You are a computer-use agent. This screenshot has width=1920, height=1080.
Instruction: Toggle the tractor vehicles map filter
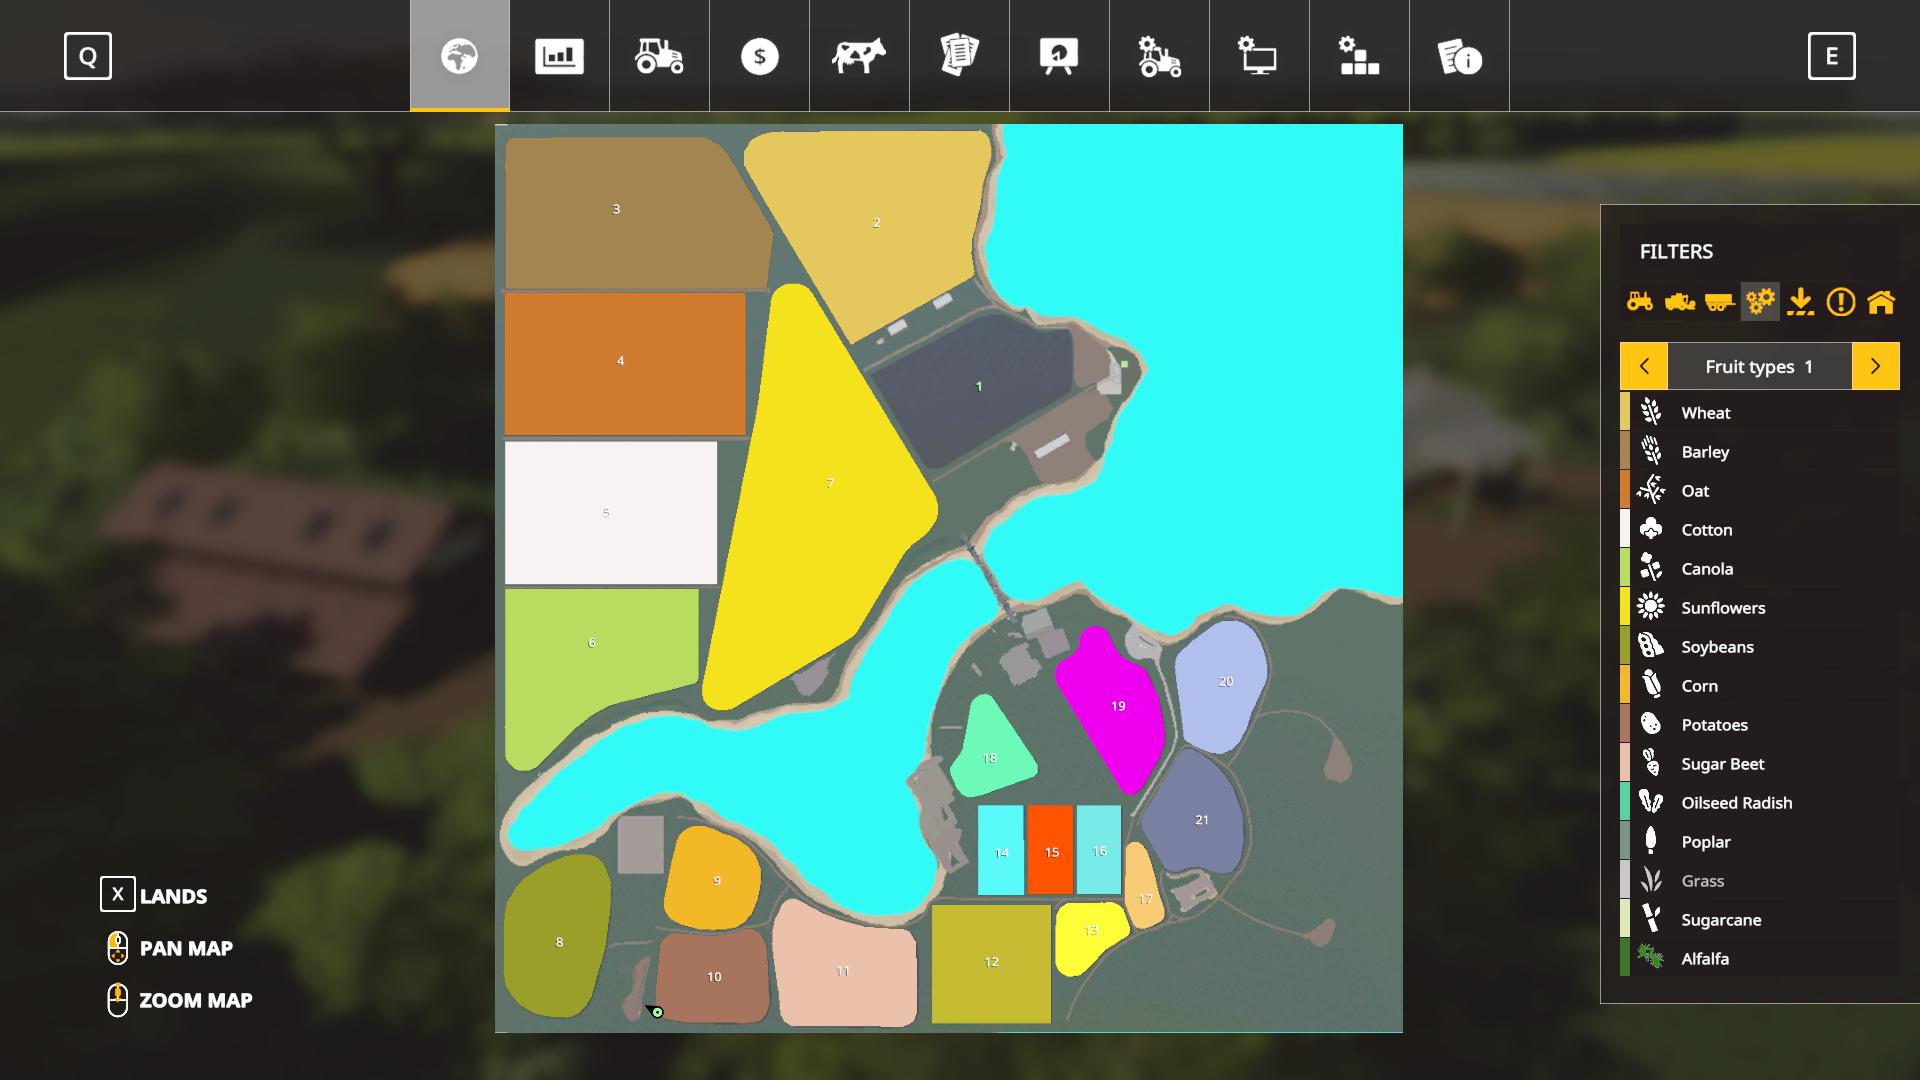point(1640,301)
